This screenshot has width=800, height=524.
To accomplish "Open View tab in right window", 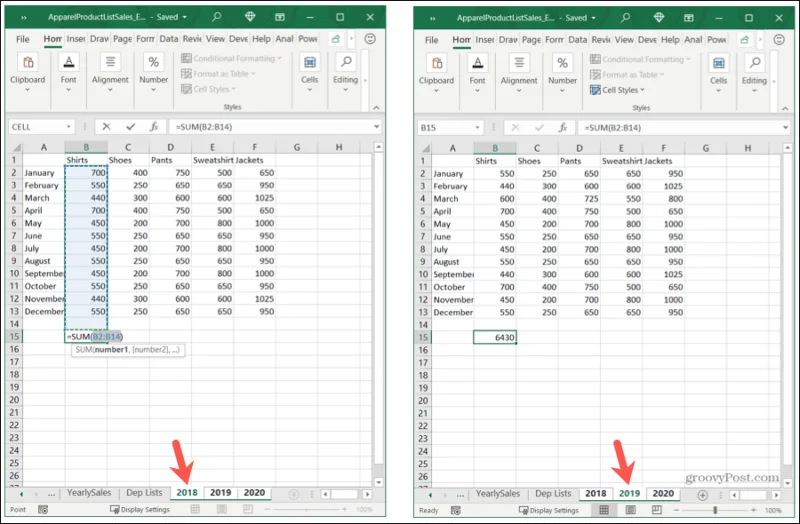I will click(x=624, y=40).
